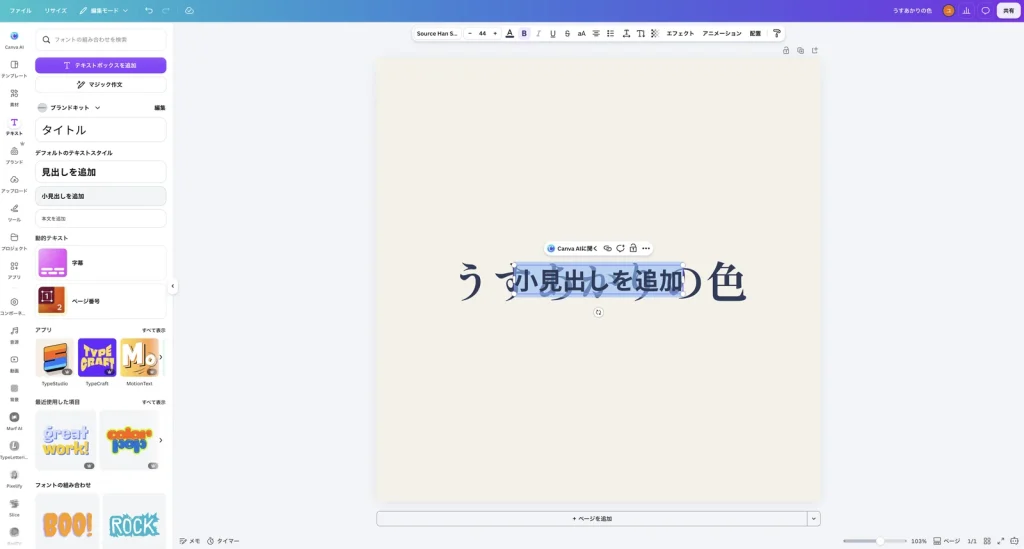The image size is (1024, 549).
Task: Open the Murf AI sidebar app
Action: coord(14,420)
